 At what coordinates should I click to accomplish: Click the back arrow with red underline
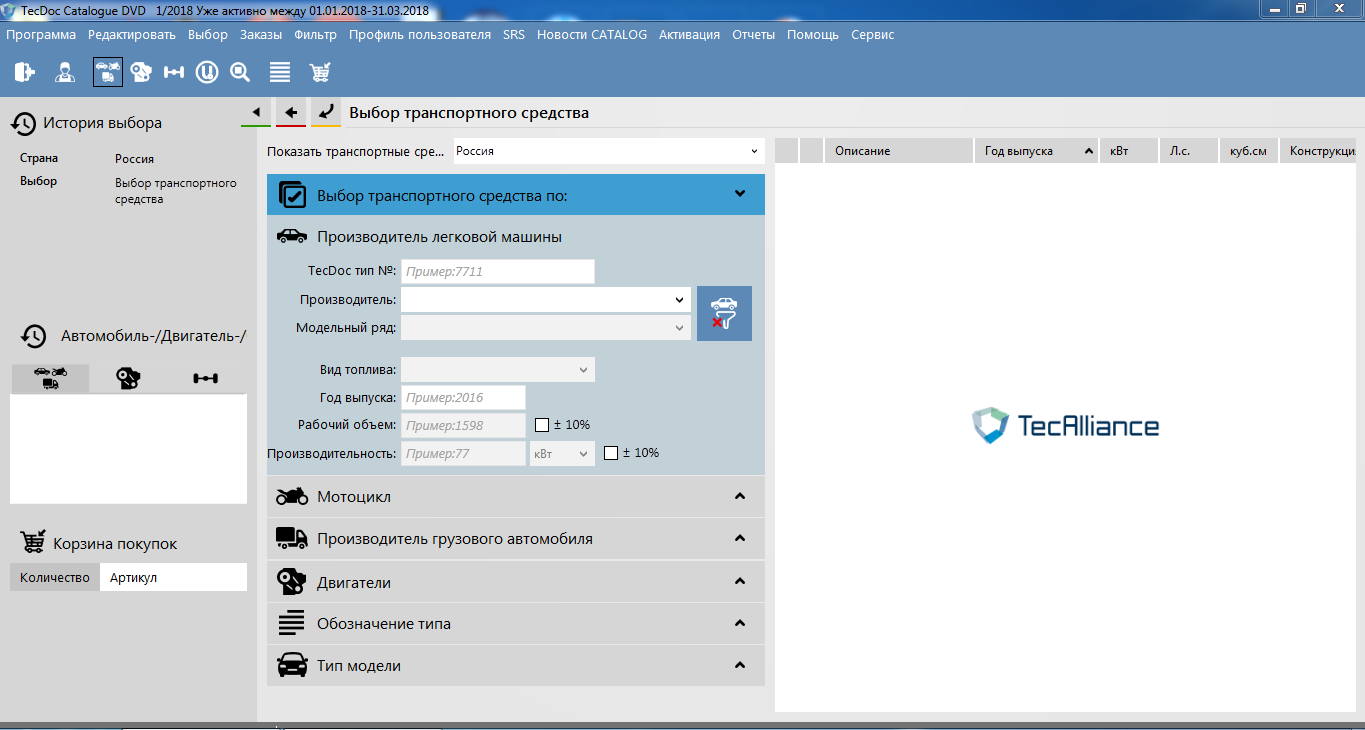coord(291,112)
